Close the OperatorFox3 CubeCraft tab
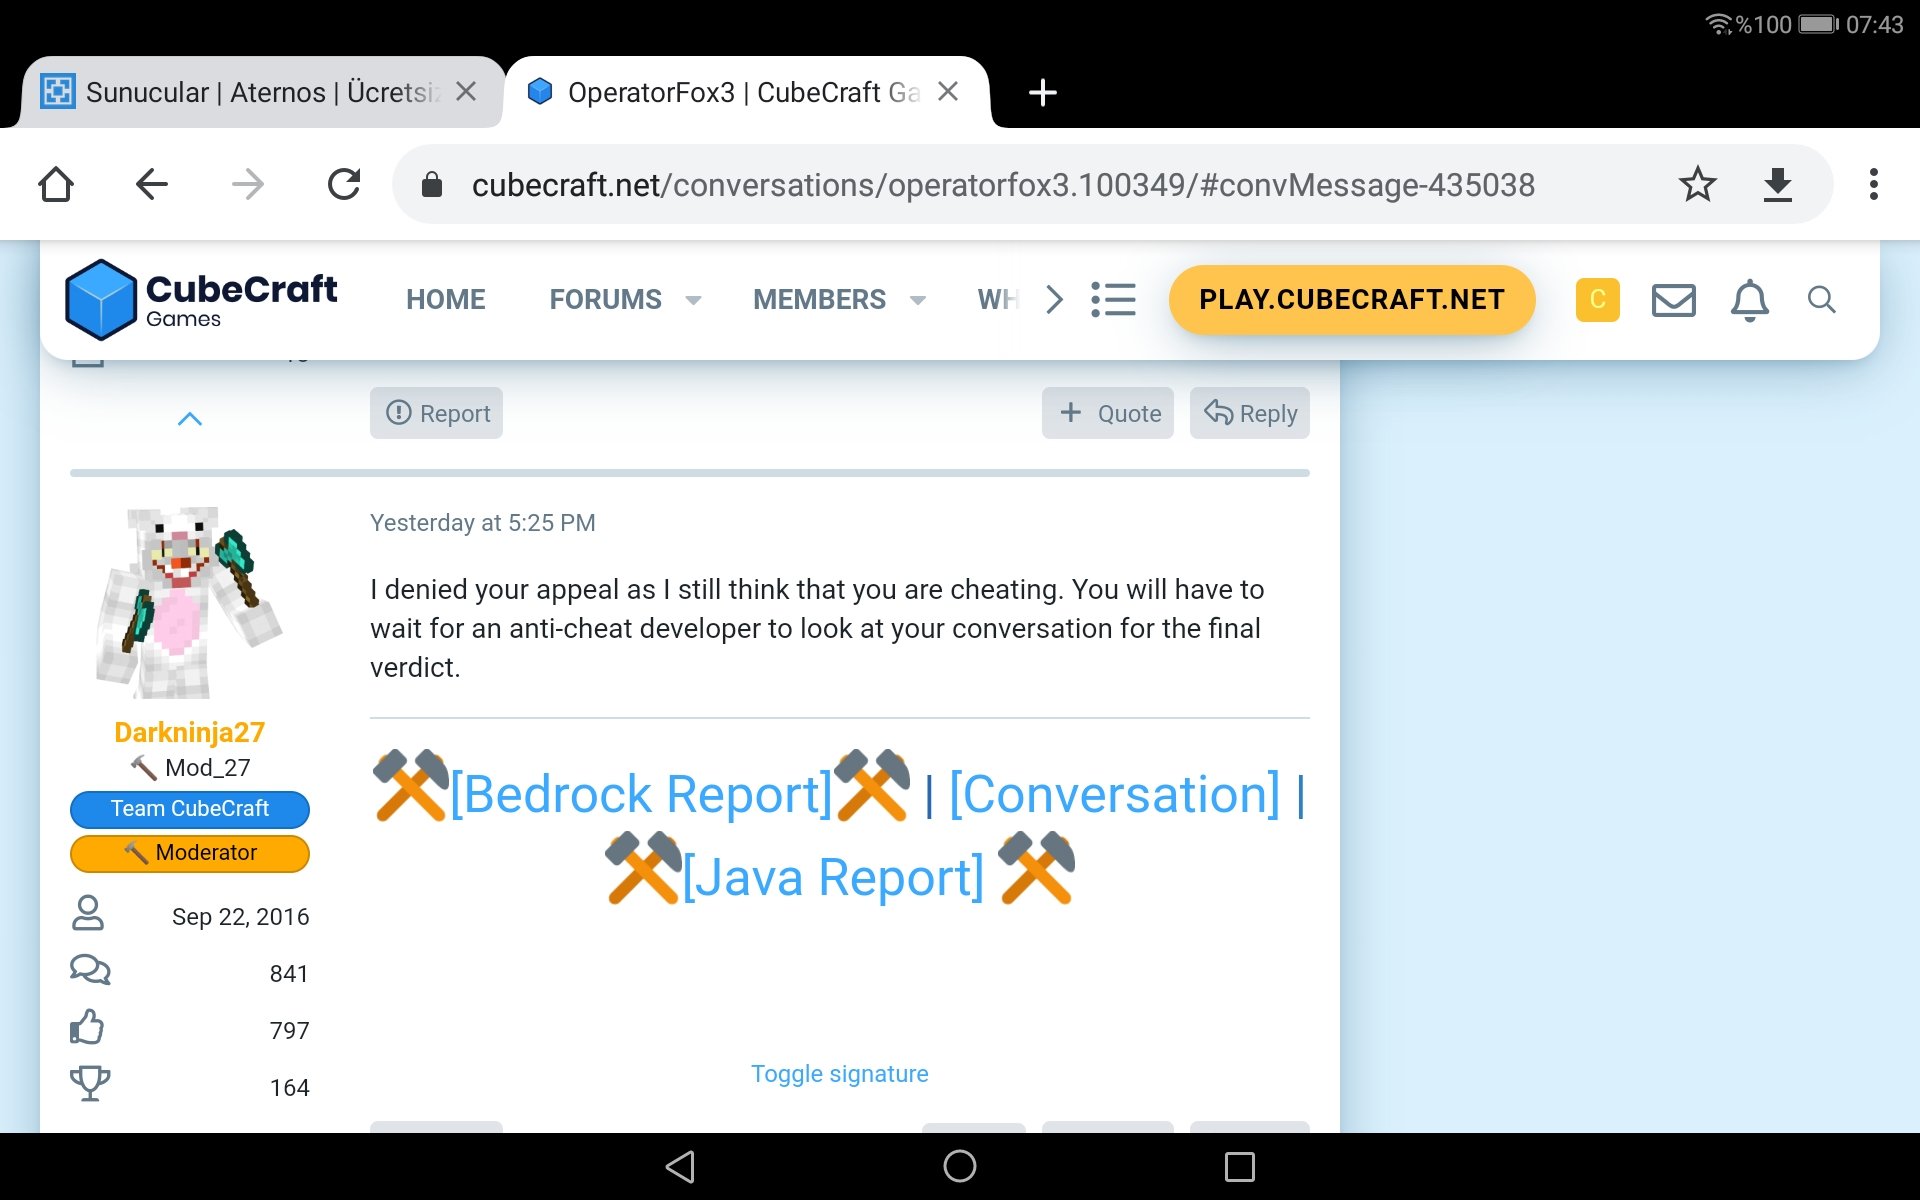The height and width of the screenshot is (1200, 1920). tap(948, 91)
